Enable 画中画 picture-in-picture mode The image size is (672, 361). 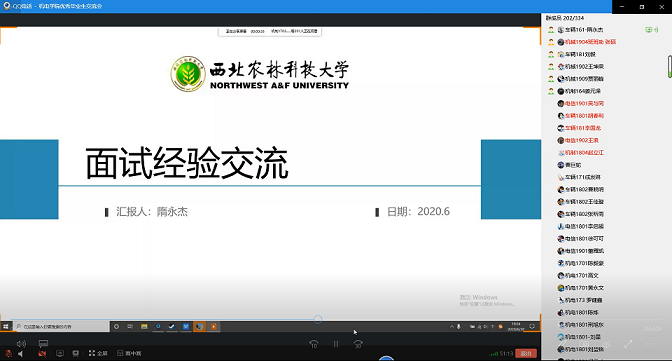click(129, 353)
